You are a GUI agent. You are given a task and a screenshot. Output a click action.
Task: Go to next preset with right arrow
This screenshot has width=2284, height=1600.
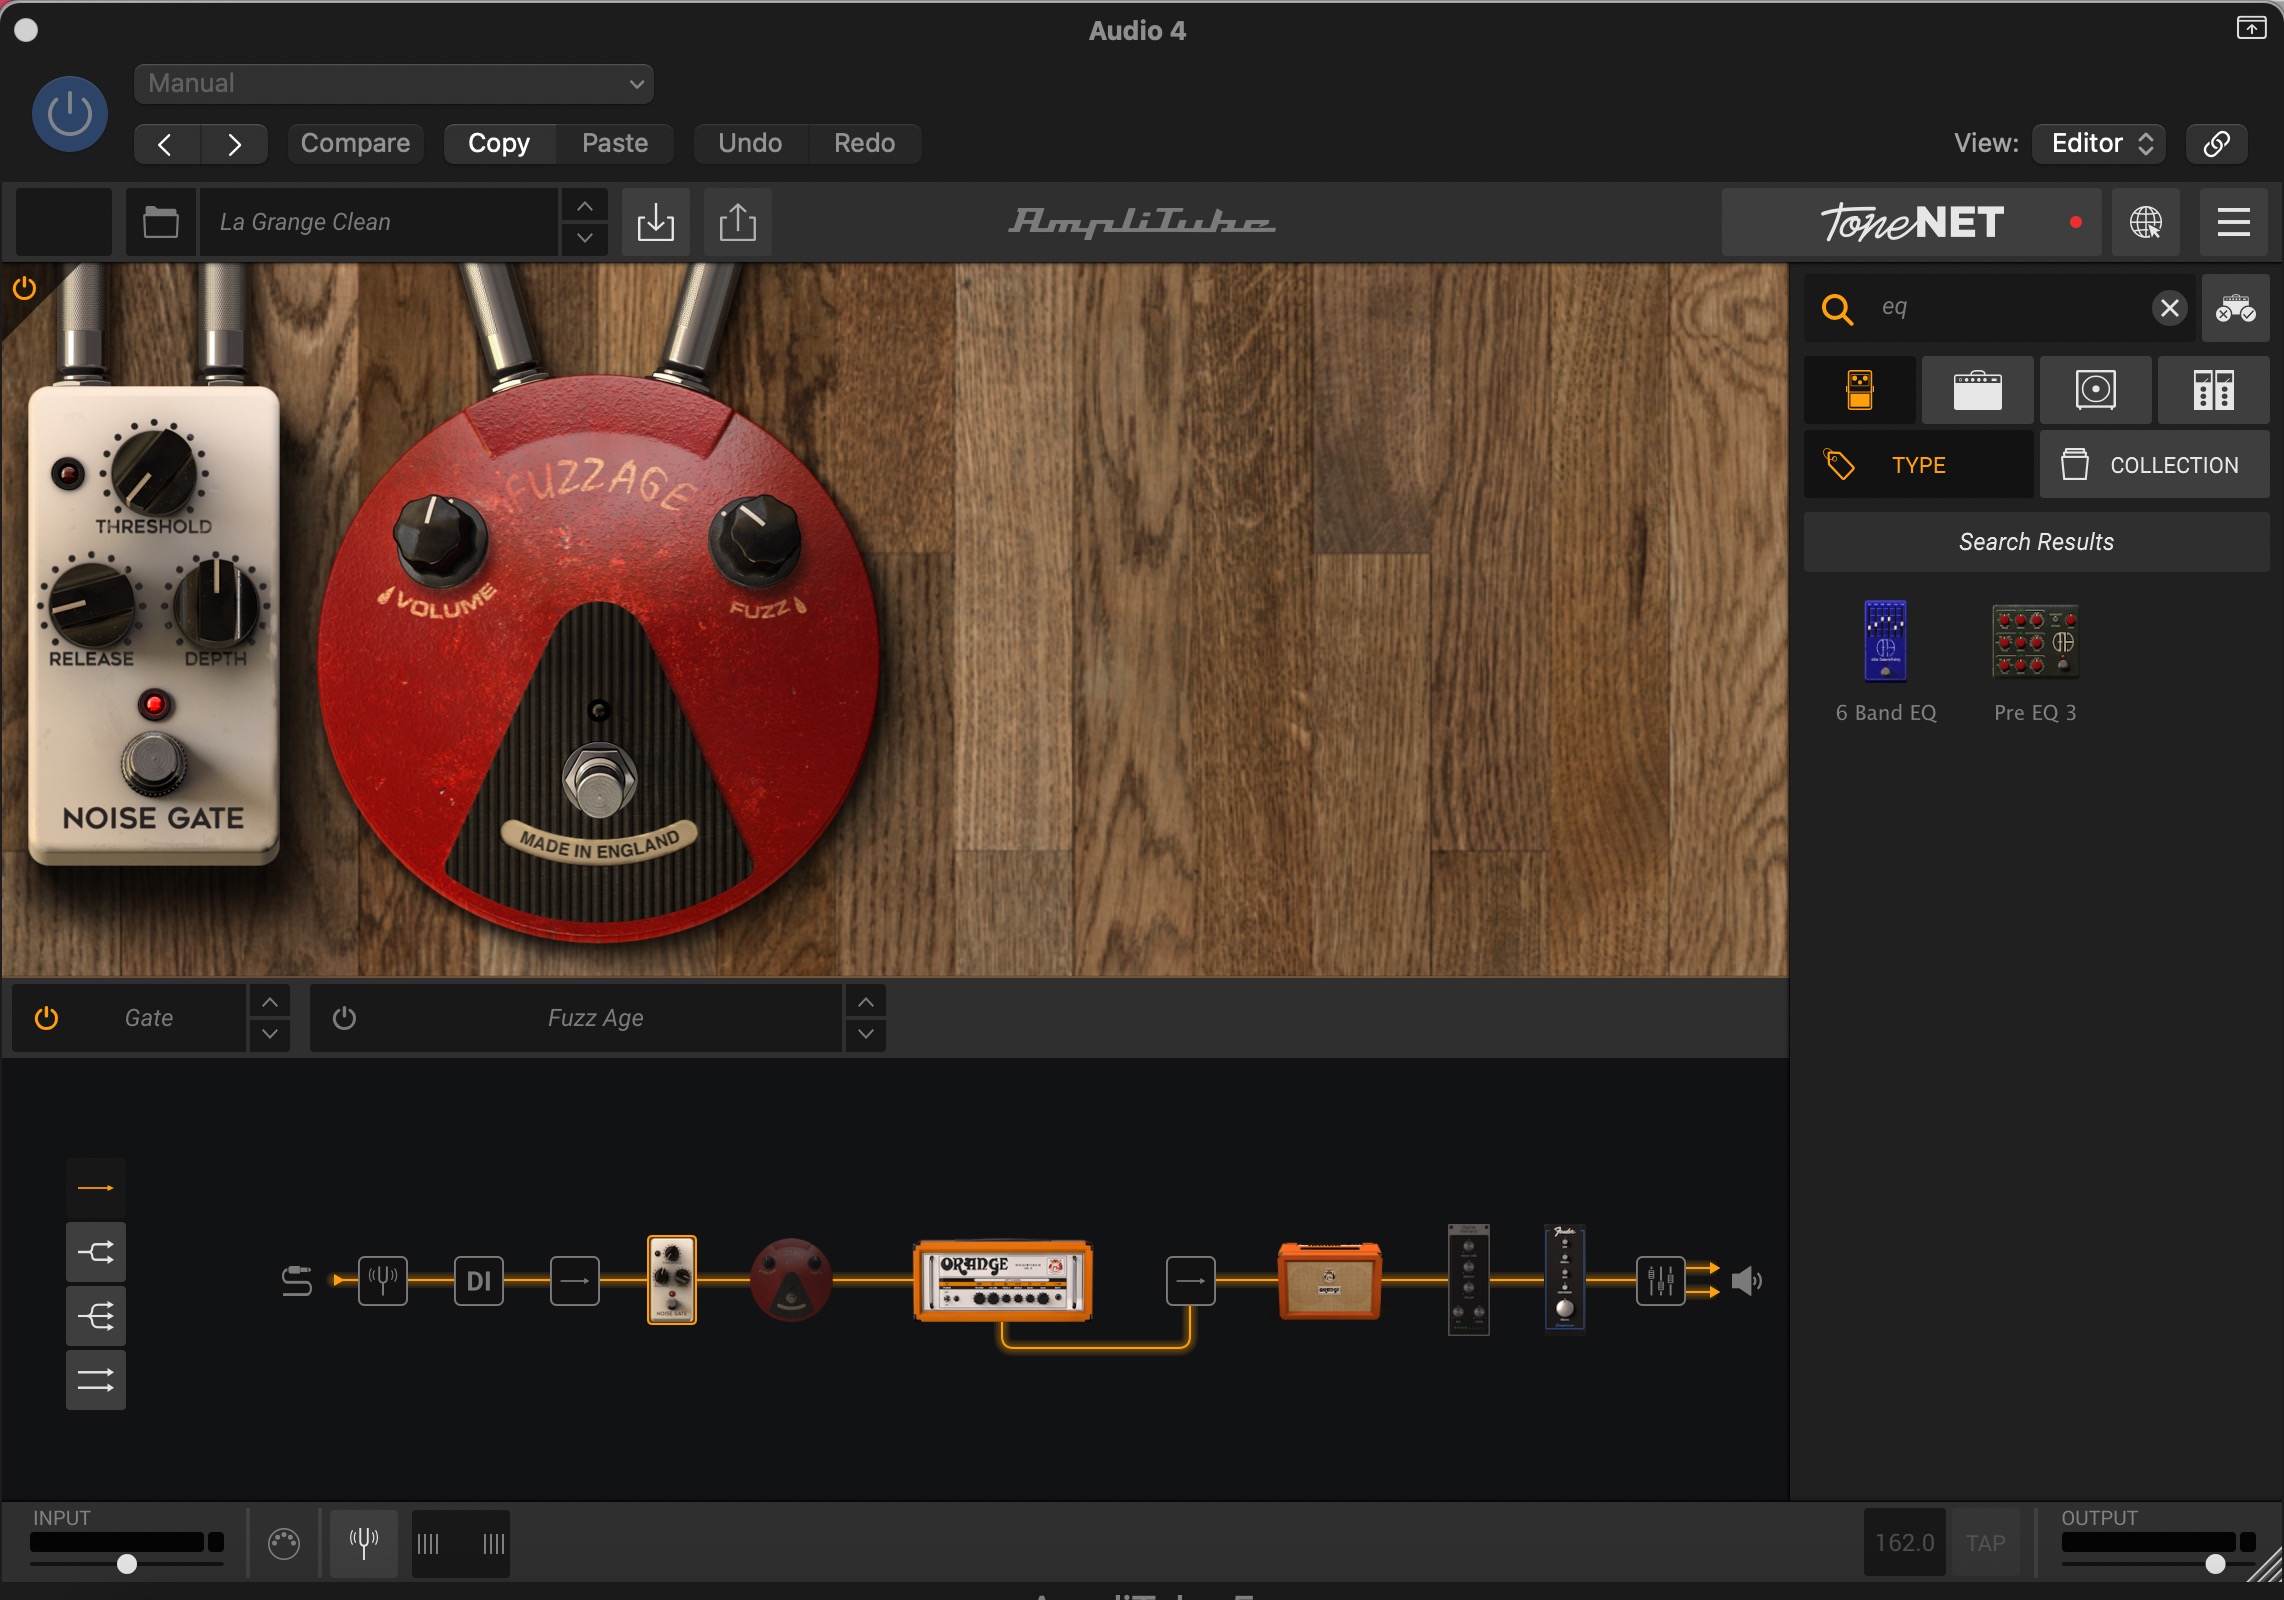pyautogui.click(x=234, y=144)
